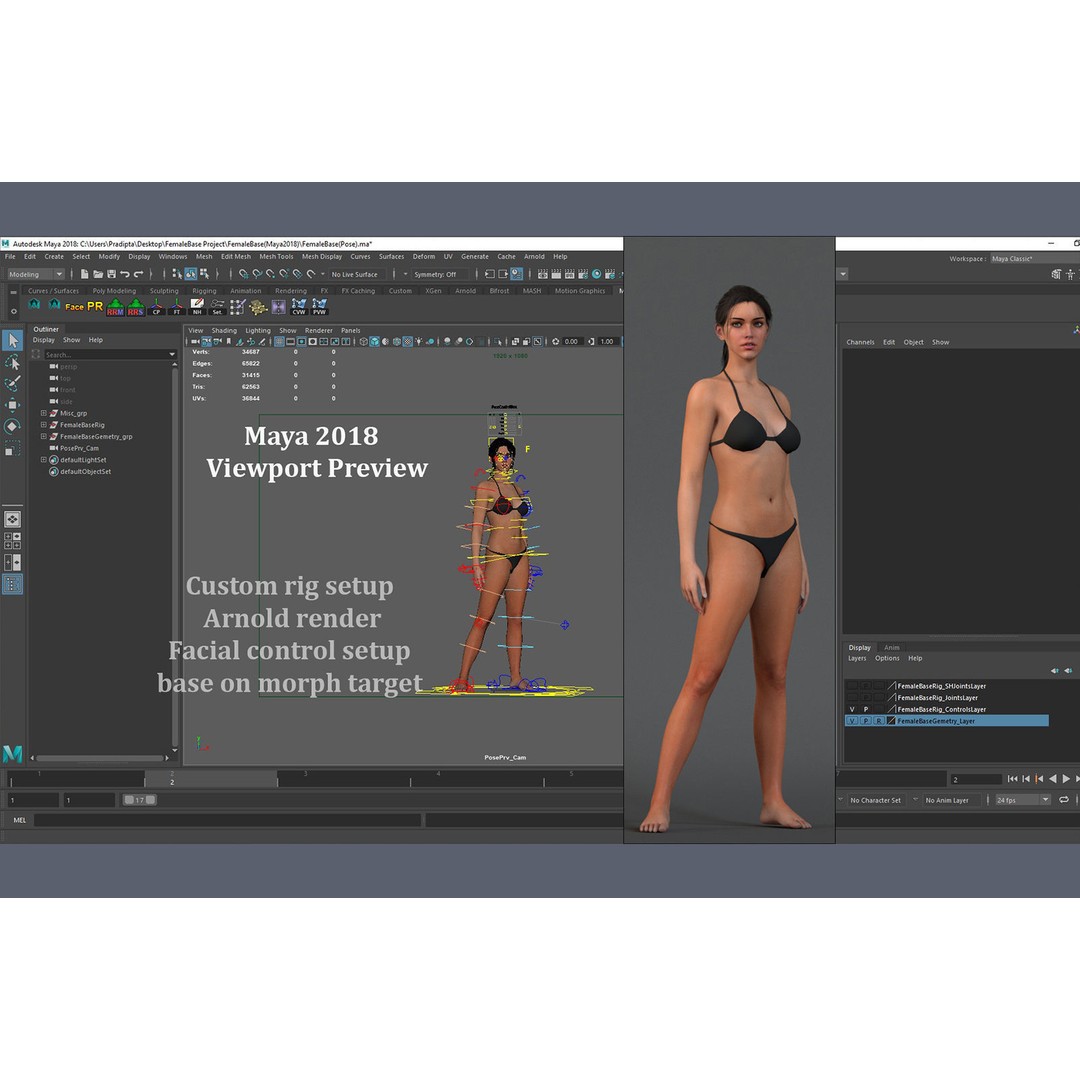Expand the defaultLightSet node
Image resolution: width=1080 pixels, height=1080 pixels.
click(43, 459)
